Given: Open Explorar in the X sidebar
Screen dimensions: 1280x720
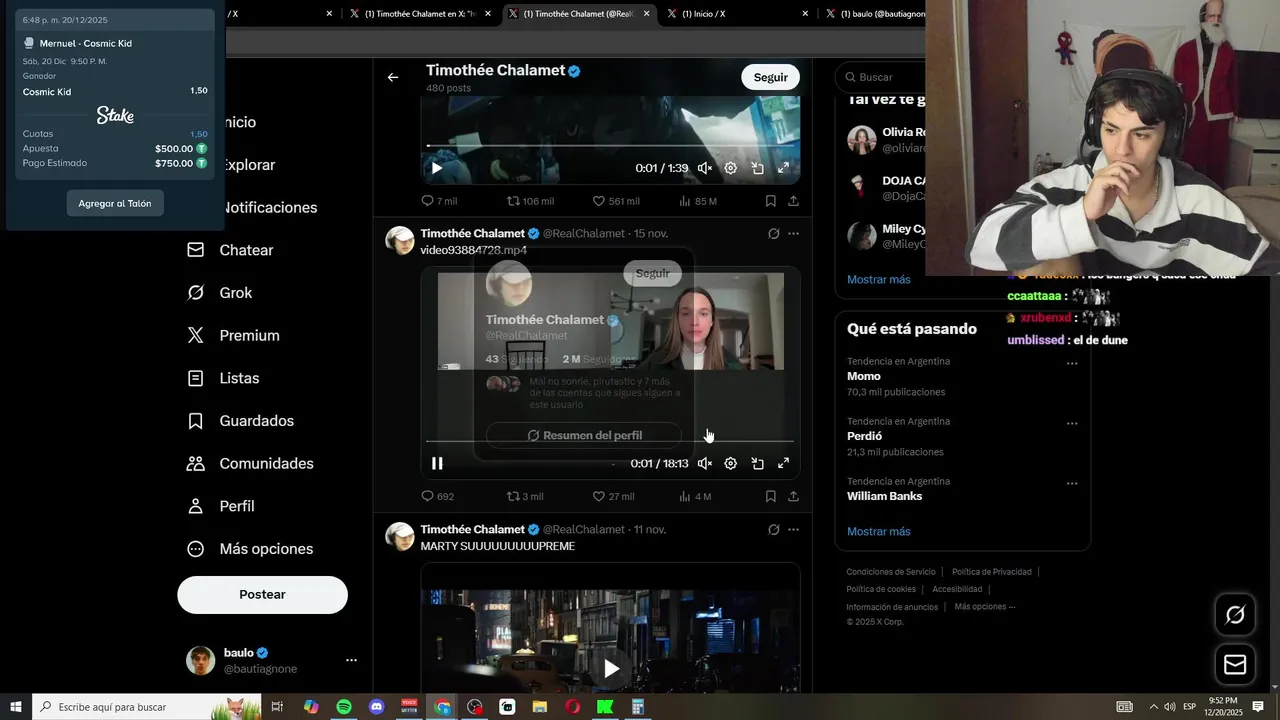Looking at the screenshot, I should click(x=247, y=165).
